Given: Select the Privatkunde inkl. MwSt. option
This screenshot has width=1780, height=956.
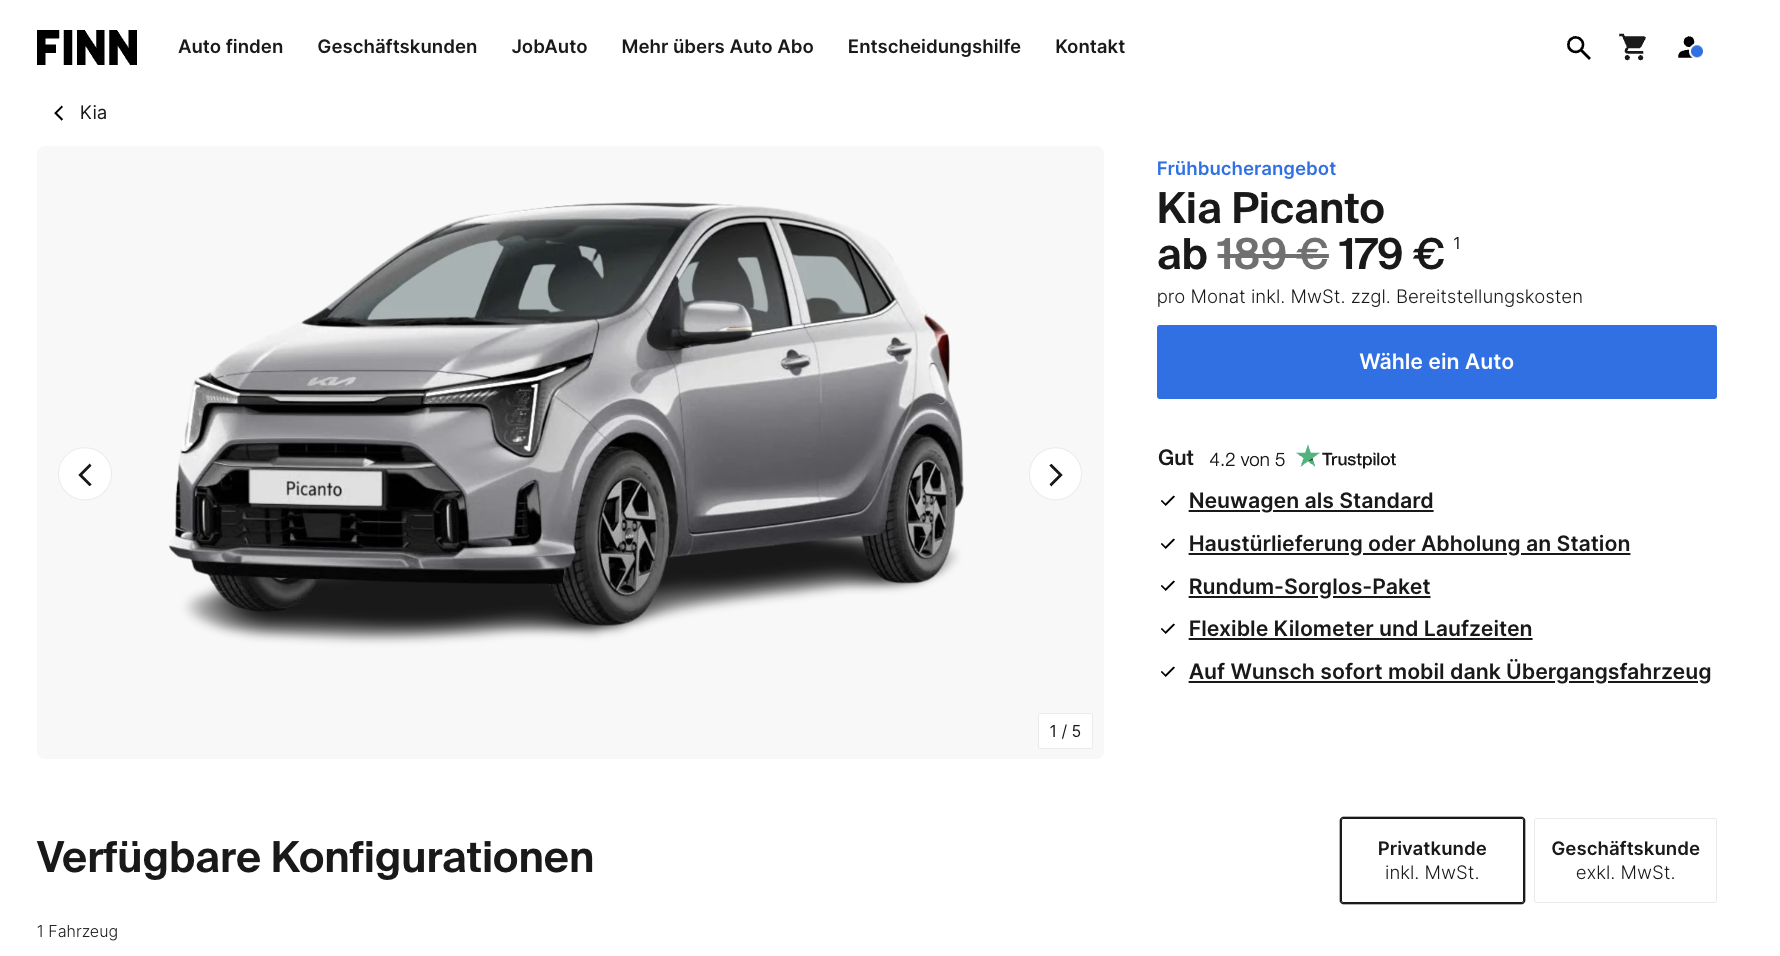Looking at the screenshot, I should point(1432,860).
